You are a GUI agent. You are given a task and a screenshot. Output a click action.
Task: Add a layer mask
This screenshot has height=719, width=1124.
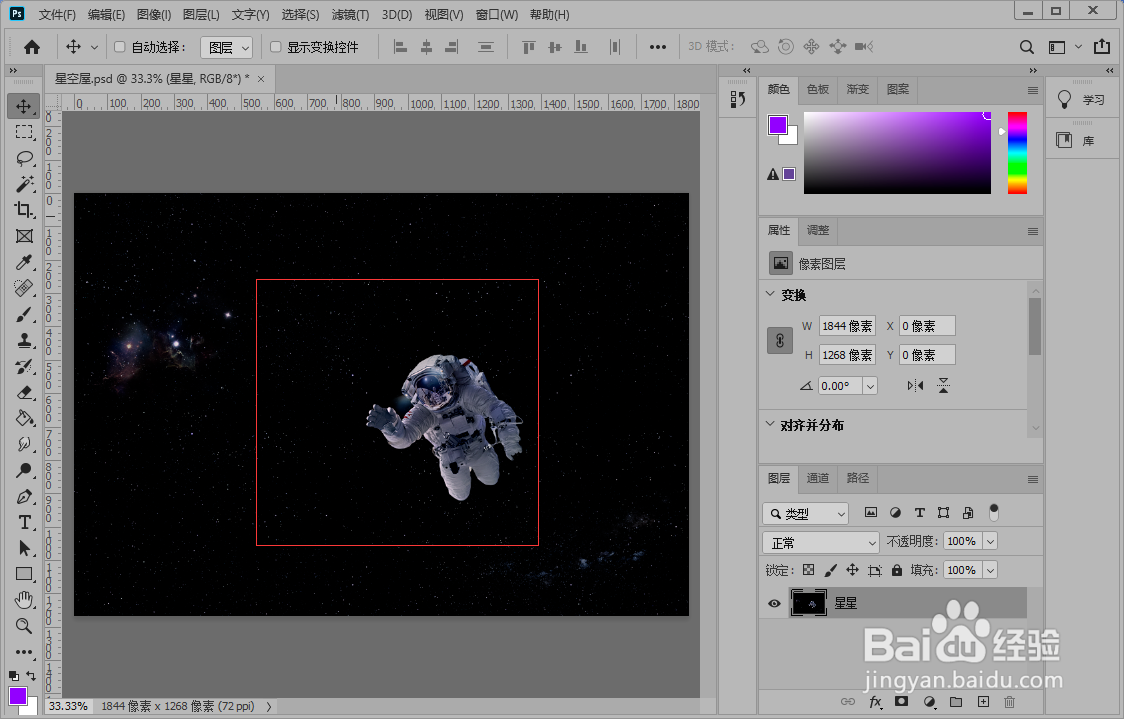point(901,702)
